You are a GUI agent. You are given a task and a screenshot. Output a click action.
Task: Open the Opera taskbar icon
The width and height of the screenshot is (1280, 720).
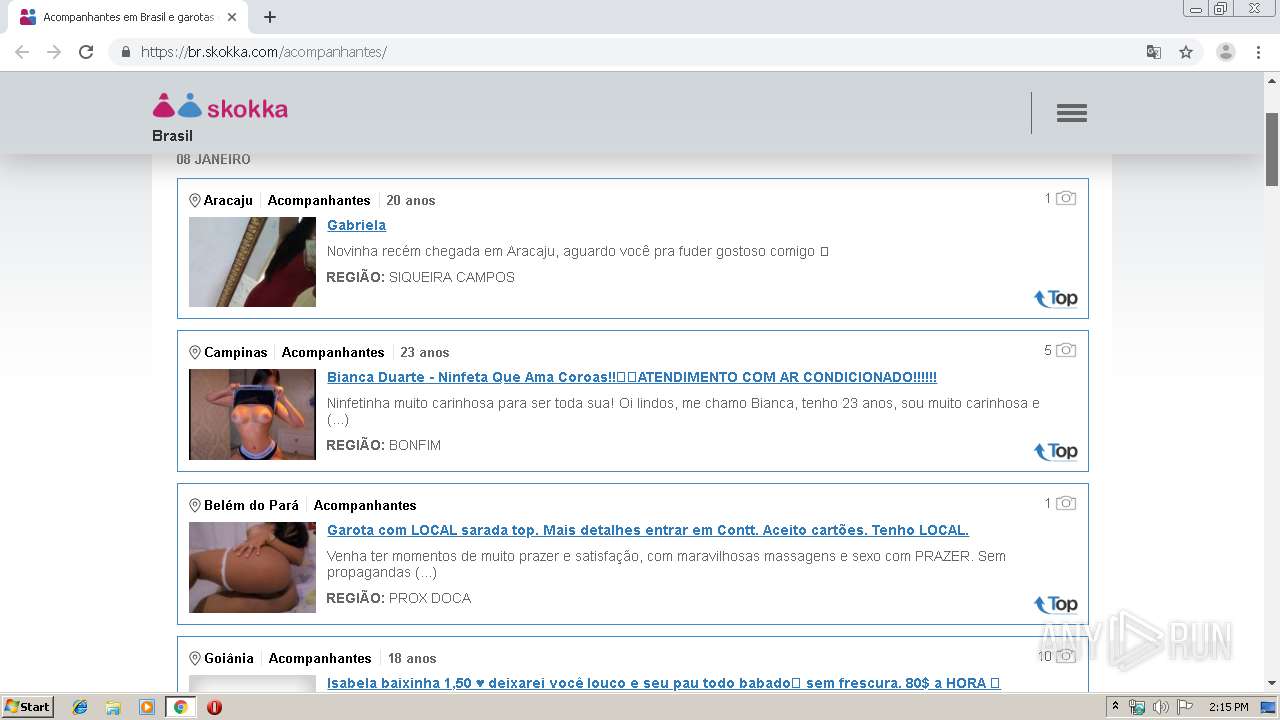pyautogui.click(x=214, y=707)
